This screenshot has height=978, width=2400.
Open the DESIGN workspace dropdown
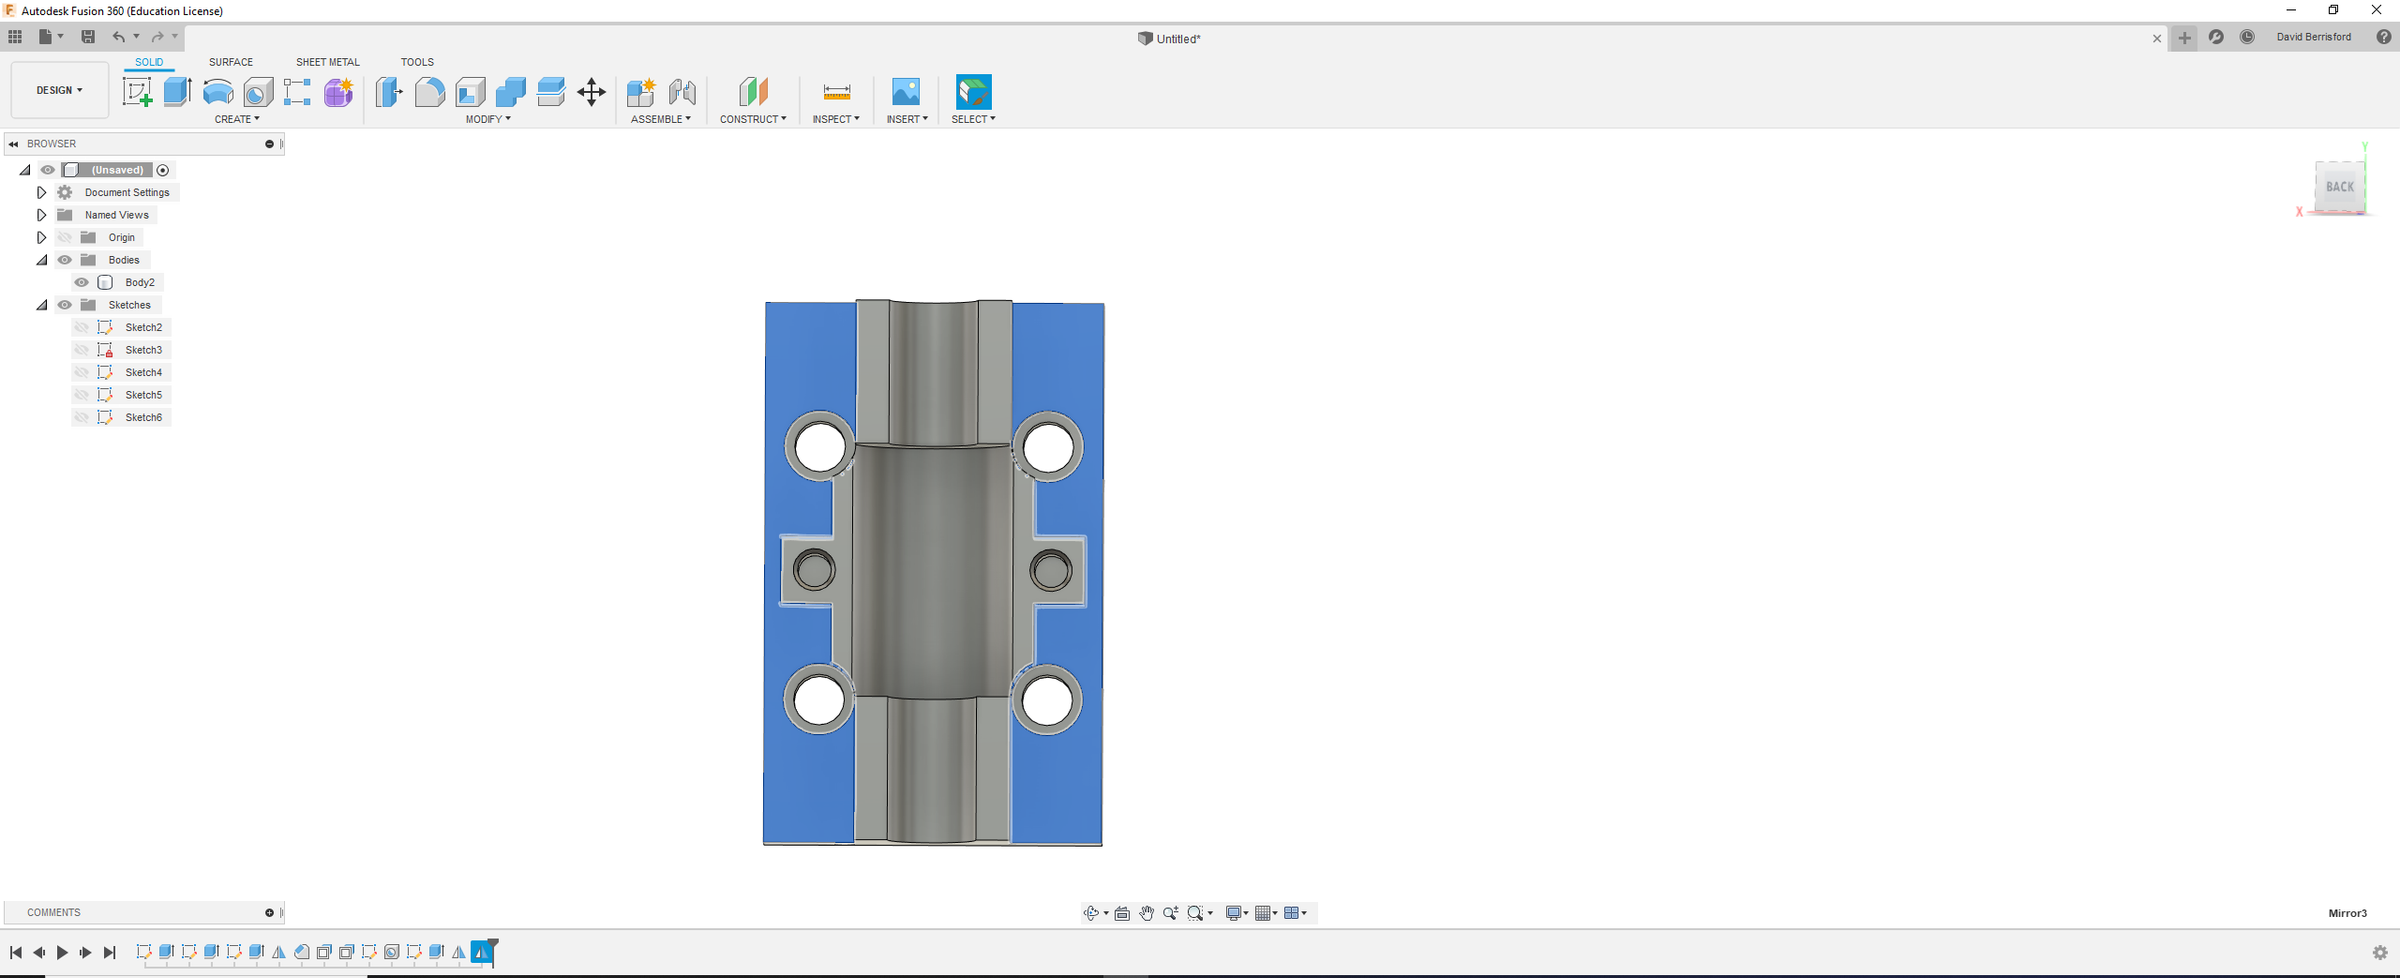(x=60, y=90)
